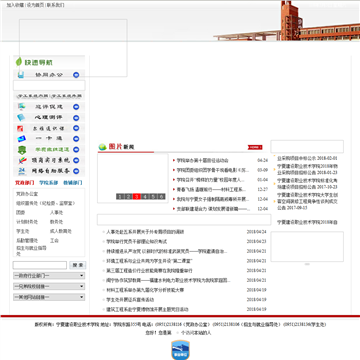Click the 24 icon for 网络自助服务
The height and width of the screenshot is (360, 360).
click(22, 171)
